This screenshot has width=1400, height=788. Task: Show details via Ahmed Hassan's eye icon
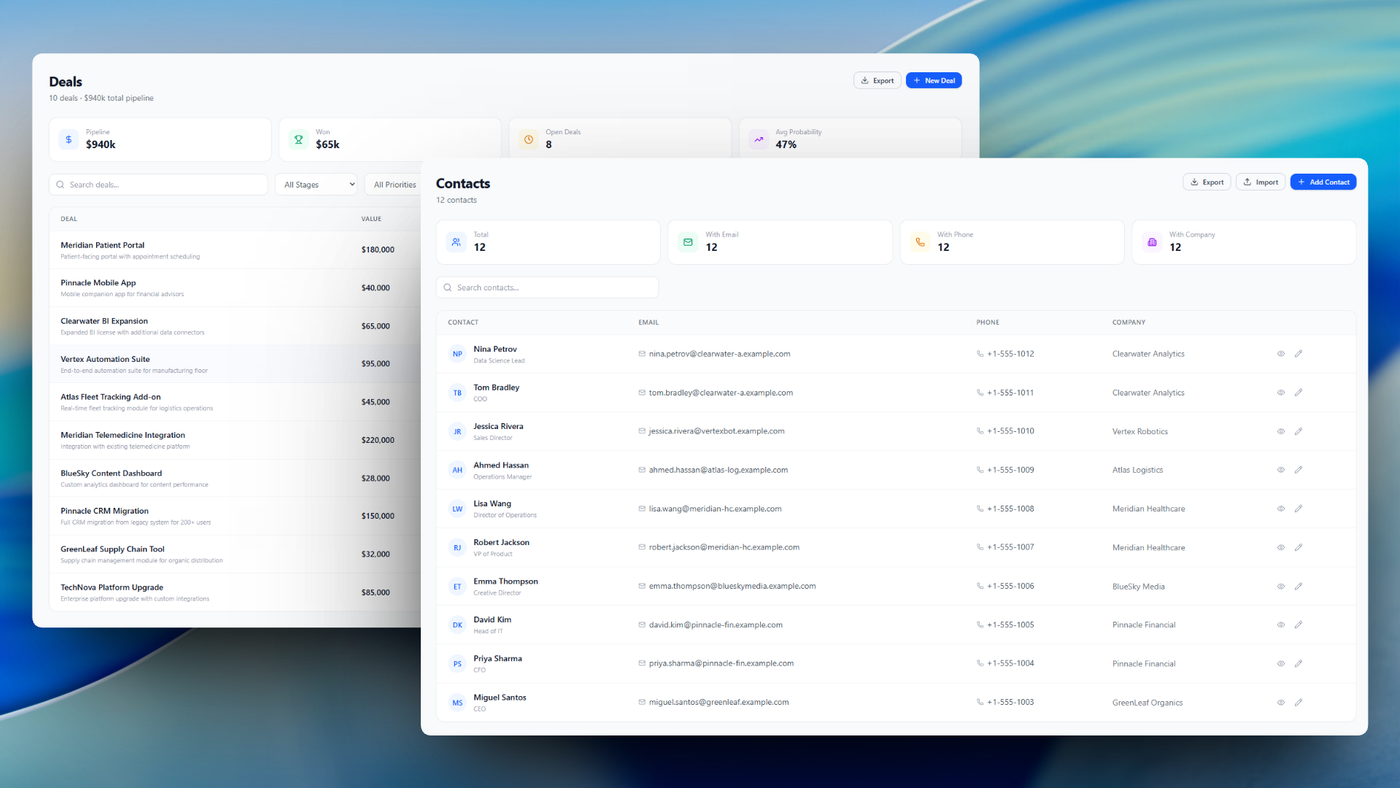click(1280, 469)
